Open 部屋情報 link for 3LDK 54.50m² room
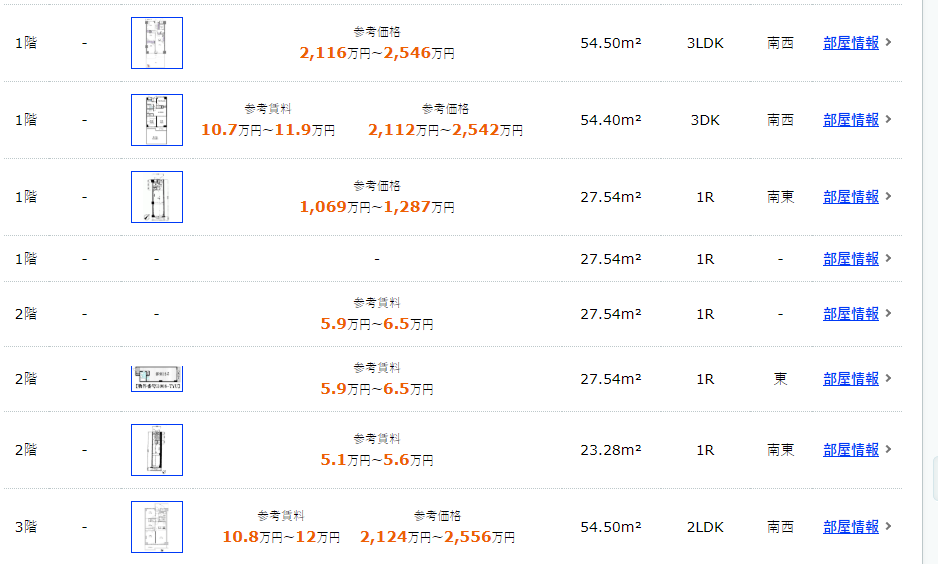The image size is (938, 564). point(851,43)
